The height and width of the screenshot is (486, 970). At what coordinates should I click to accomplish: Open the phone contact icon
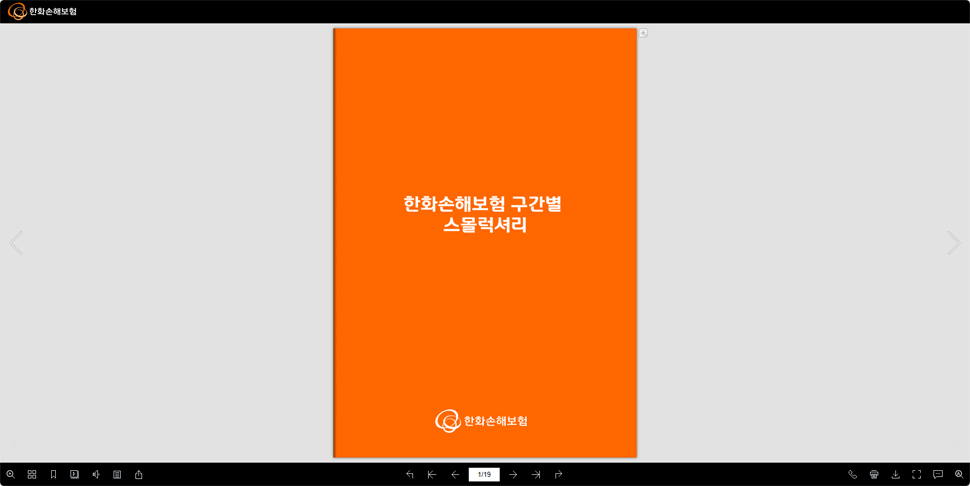[x=853, y=474]
